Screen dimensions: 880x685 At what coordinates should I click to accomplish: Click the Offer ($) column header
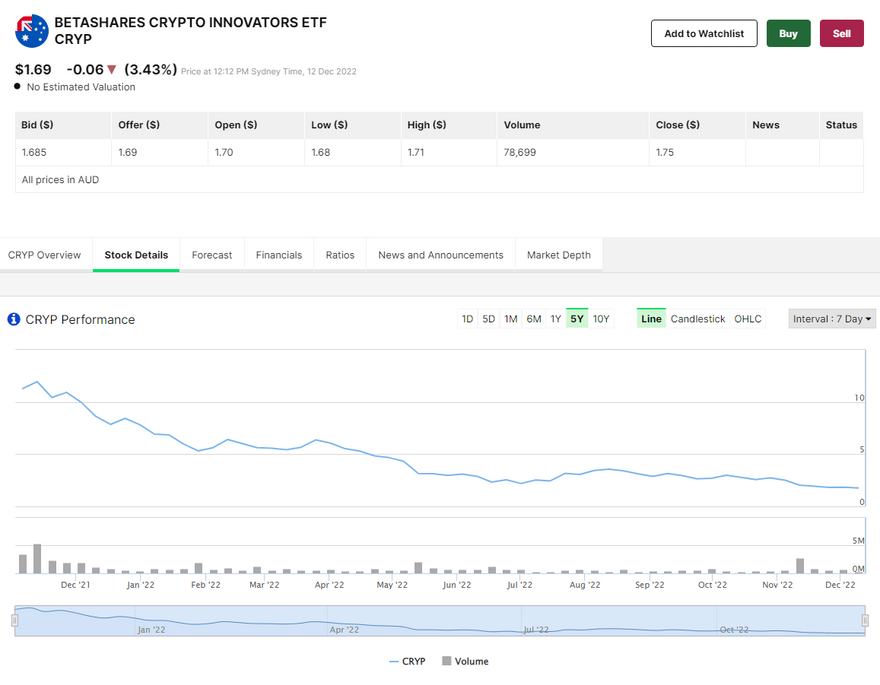tap(159, 125)
